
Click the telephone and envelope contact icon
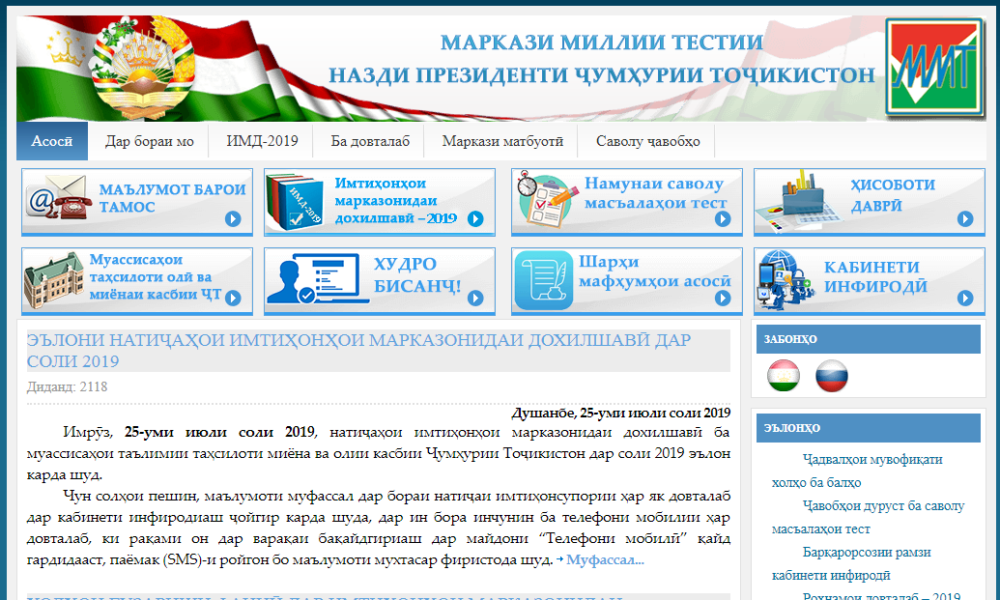point(57,201)
